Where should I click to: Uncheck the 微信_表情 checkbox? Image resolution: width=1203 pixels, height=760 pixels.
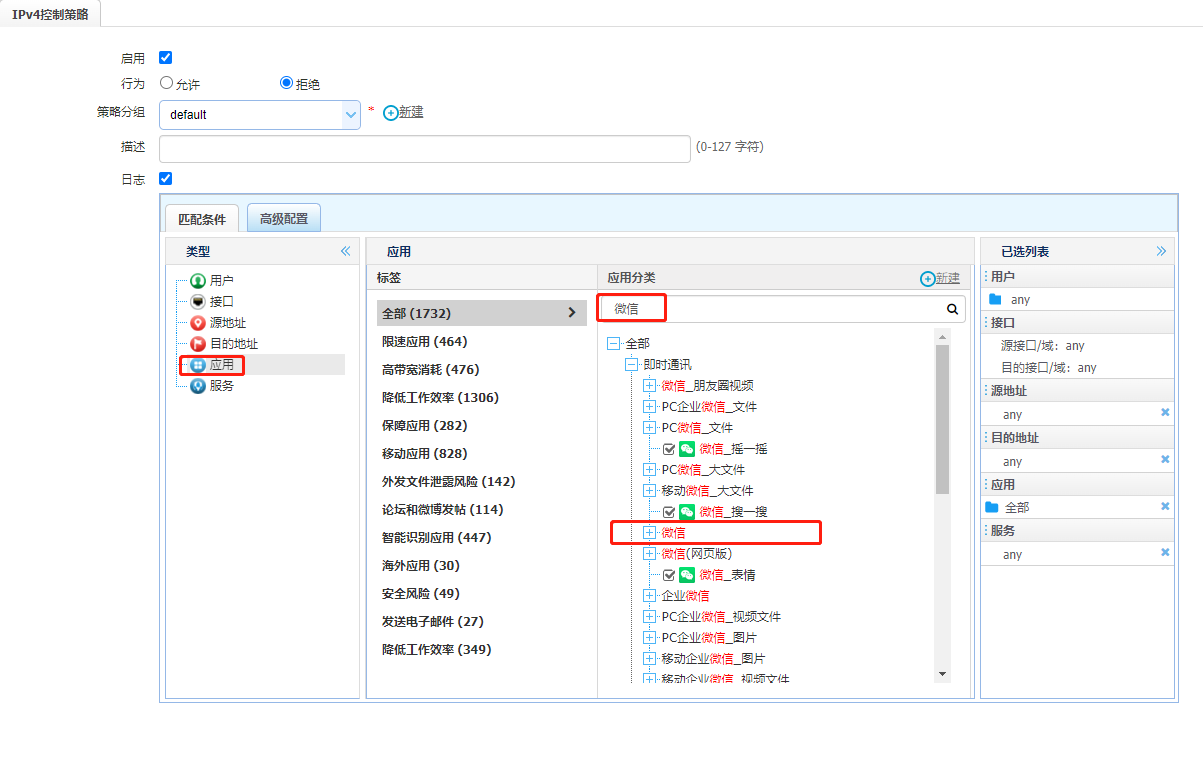tap(669, 575)
